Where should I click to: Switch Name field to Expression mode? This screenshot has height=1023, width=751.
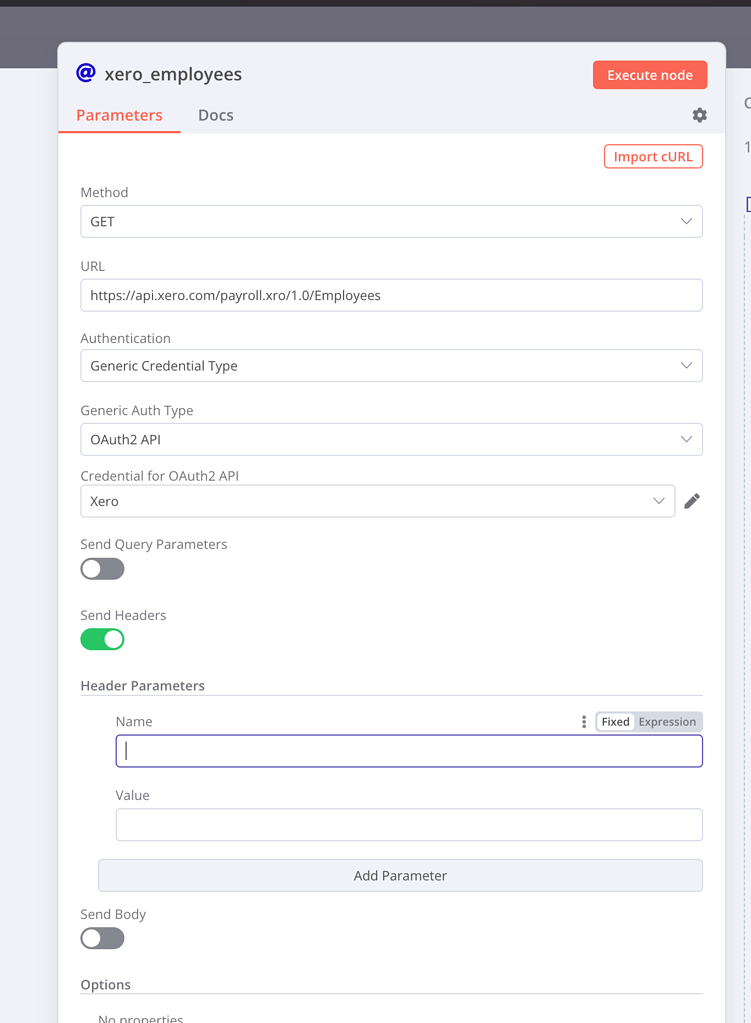(x=667, y=722)
